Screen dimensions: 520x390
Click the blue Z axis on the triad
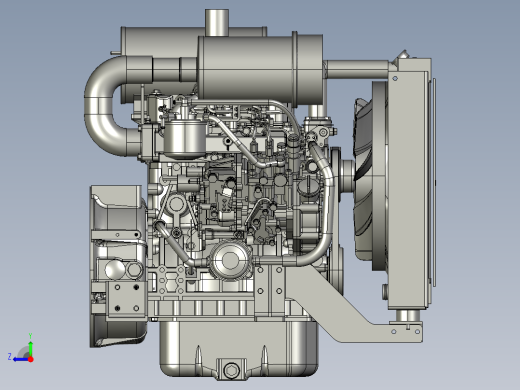point(21,359)
